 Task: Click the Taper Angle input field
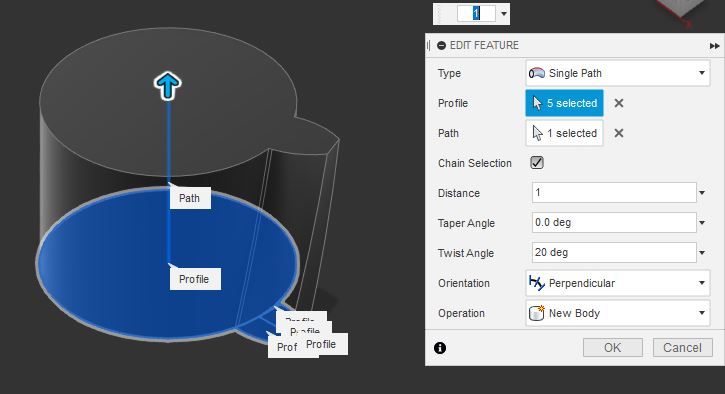(614, 222)
